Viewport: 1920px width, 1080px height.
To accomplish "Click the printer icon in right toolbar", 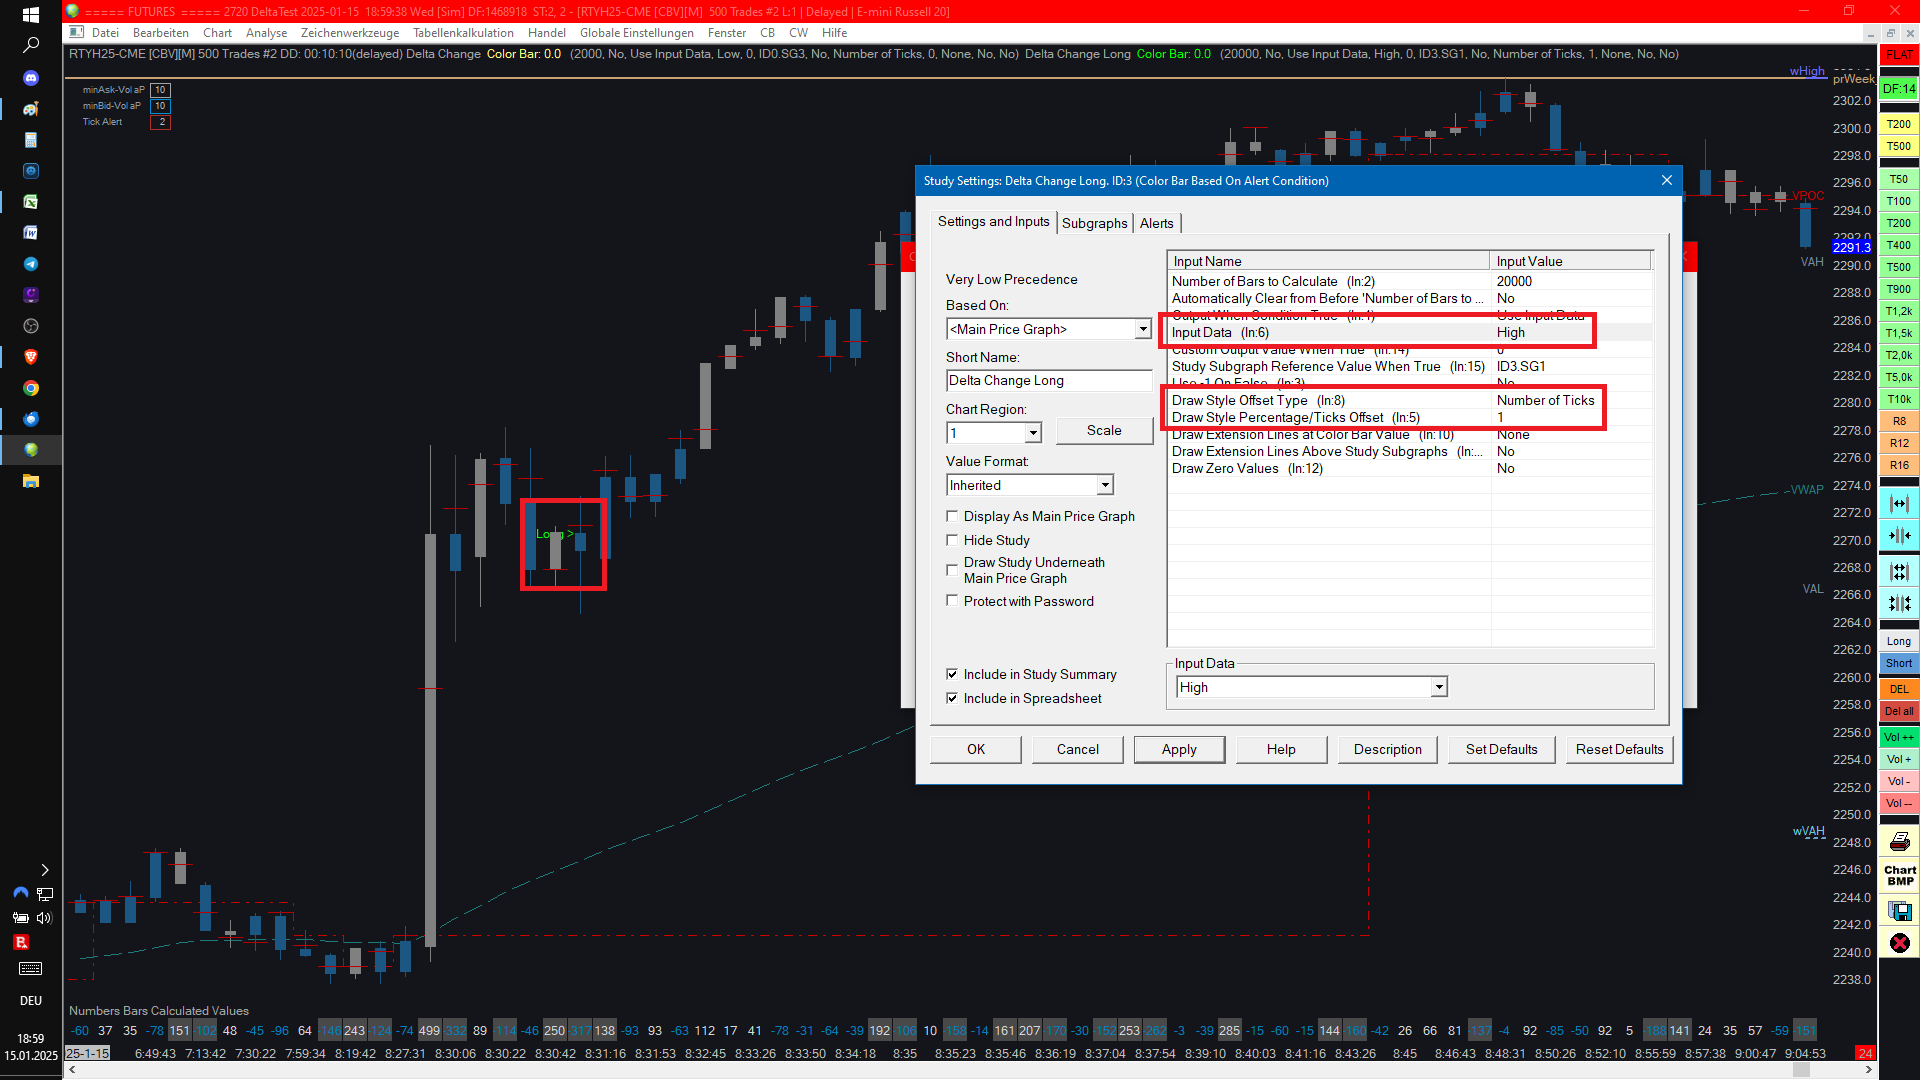I will pos(1899,841).
